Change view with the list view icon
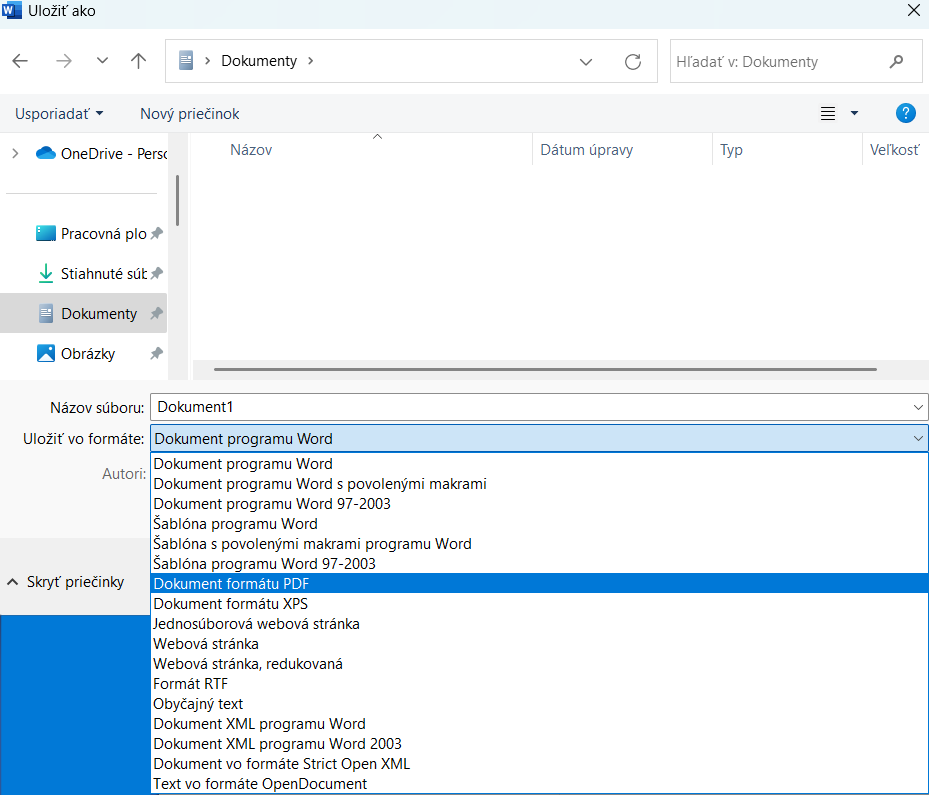This screenshot has height=795, width=929. (x=828, y=114)
